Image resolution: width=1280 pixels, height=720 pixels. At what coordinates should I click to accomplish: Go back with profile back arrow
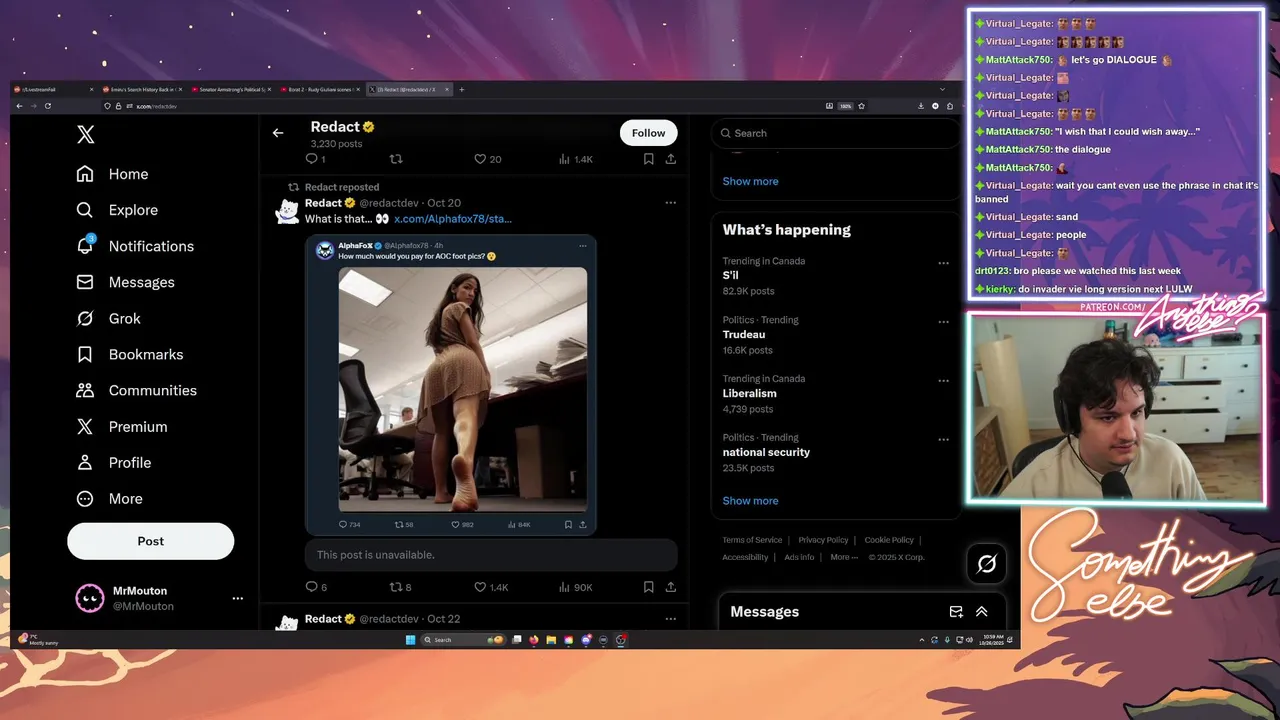point(278,132)
